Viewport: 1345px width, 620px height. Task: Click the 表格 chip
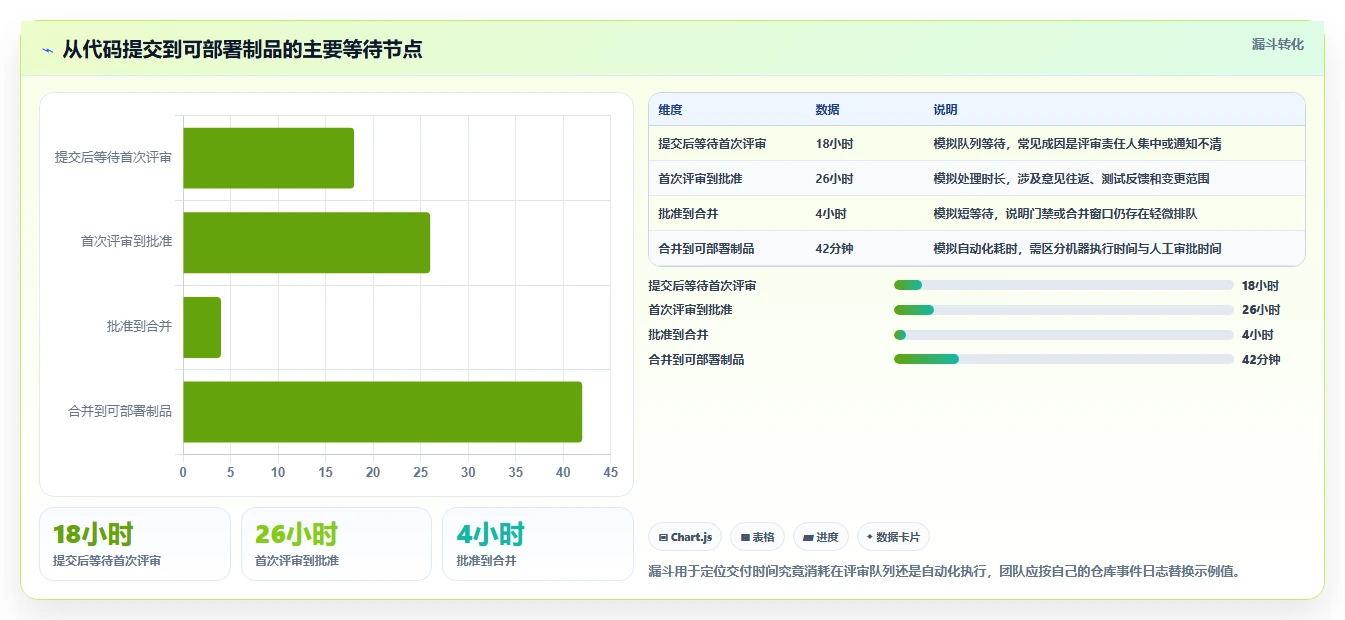[x=758, y=537]
